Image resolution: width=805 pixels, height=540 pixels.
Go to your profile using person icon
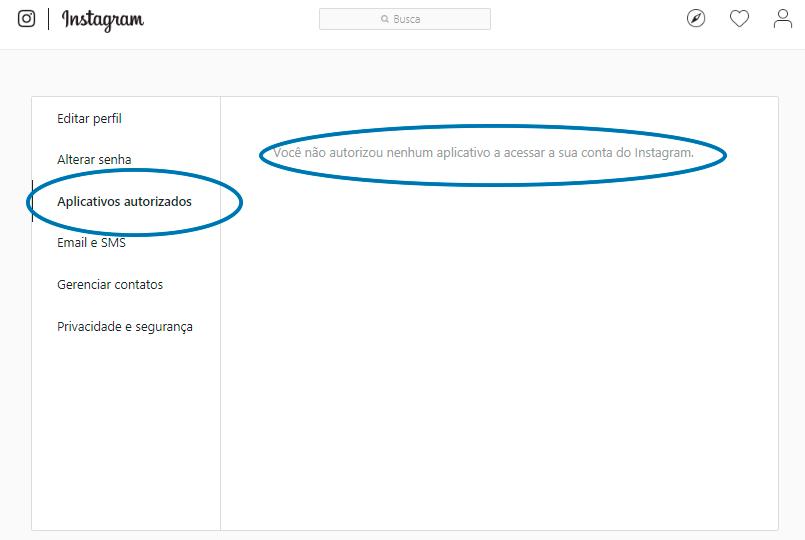pos(783,18)
